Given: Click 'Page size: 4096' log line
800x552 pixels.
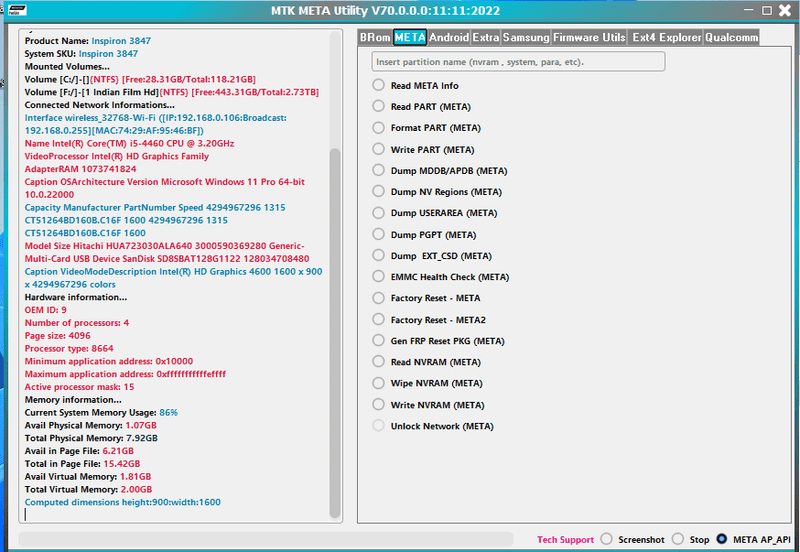Looking at the screenshot, I should coord(58,335).
